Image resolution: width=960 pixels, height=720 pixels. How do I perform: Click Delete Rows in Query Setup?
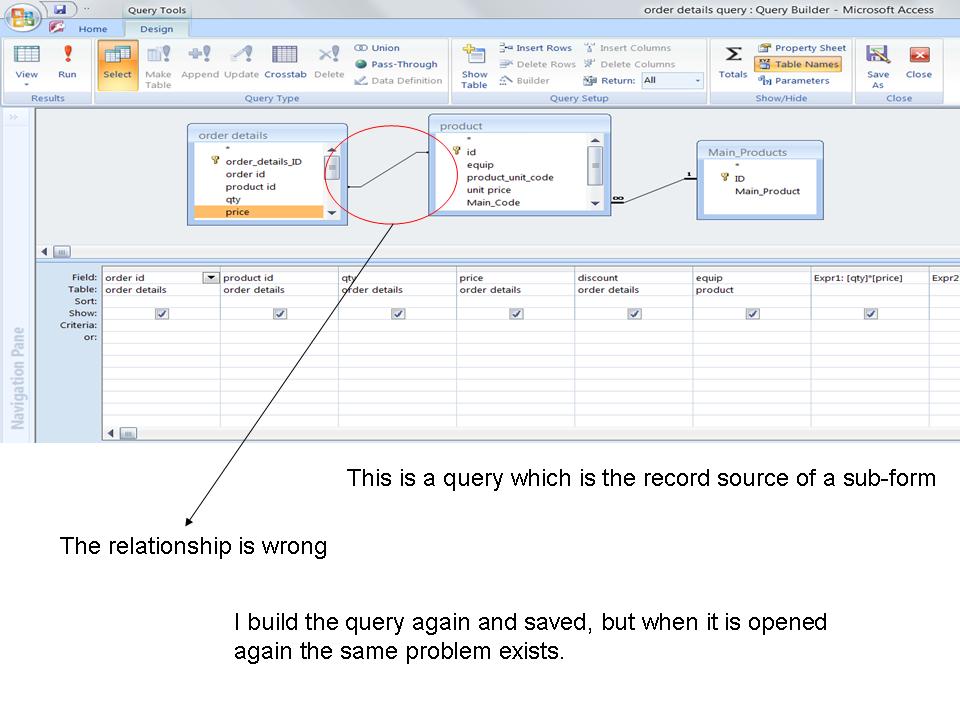(x=538, y=64)
